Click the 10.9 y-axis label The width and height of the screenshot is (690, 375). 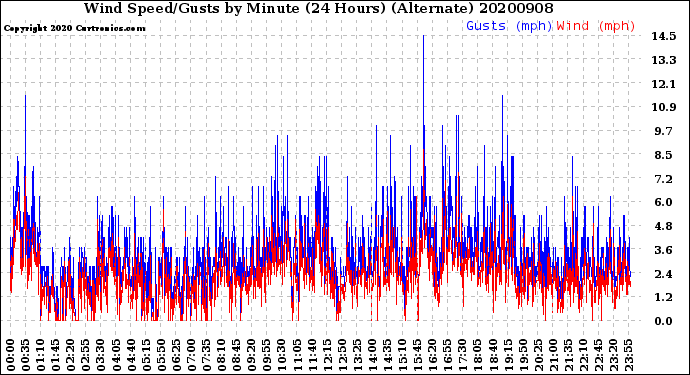pos(664,107)
